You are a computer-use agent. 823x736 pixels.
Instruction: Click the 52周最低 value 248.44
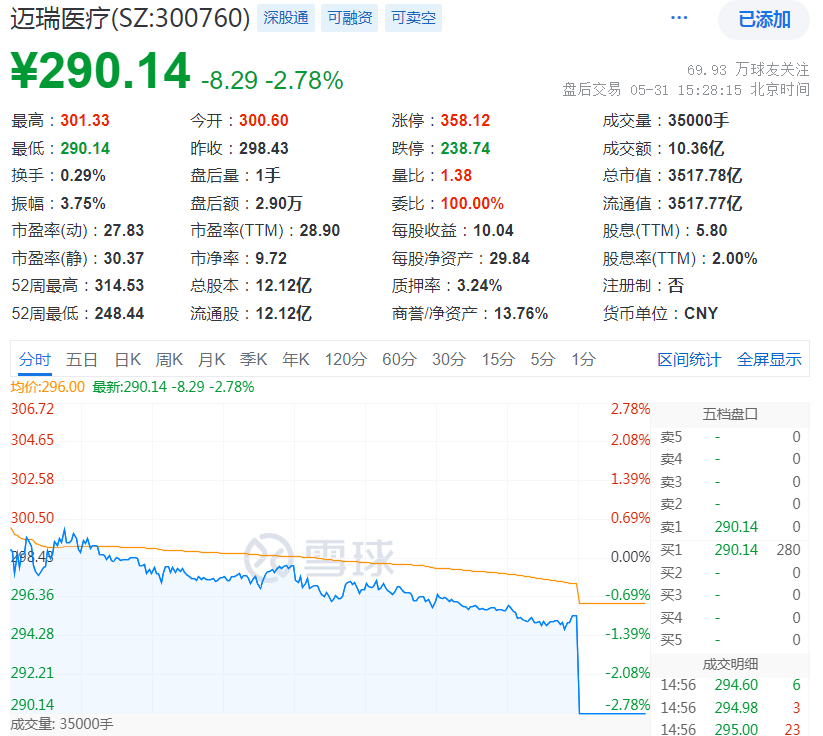(x=119, y=314)
